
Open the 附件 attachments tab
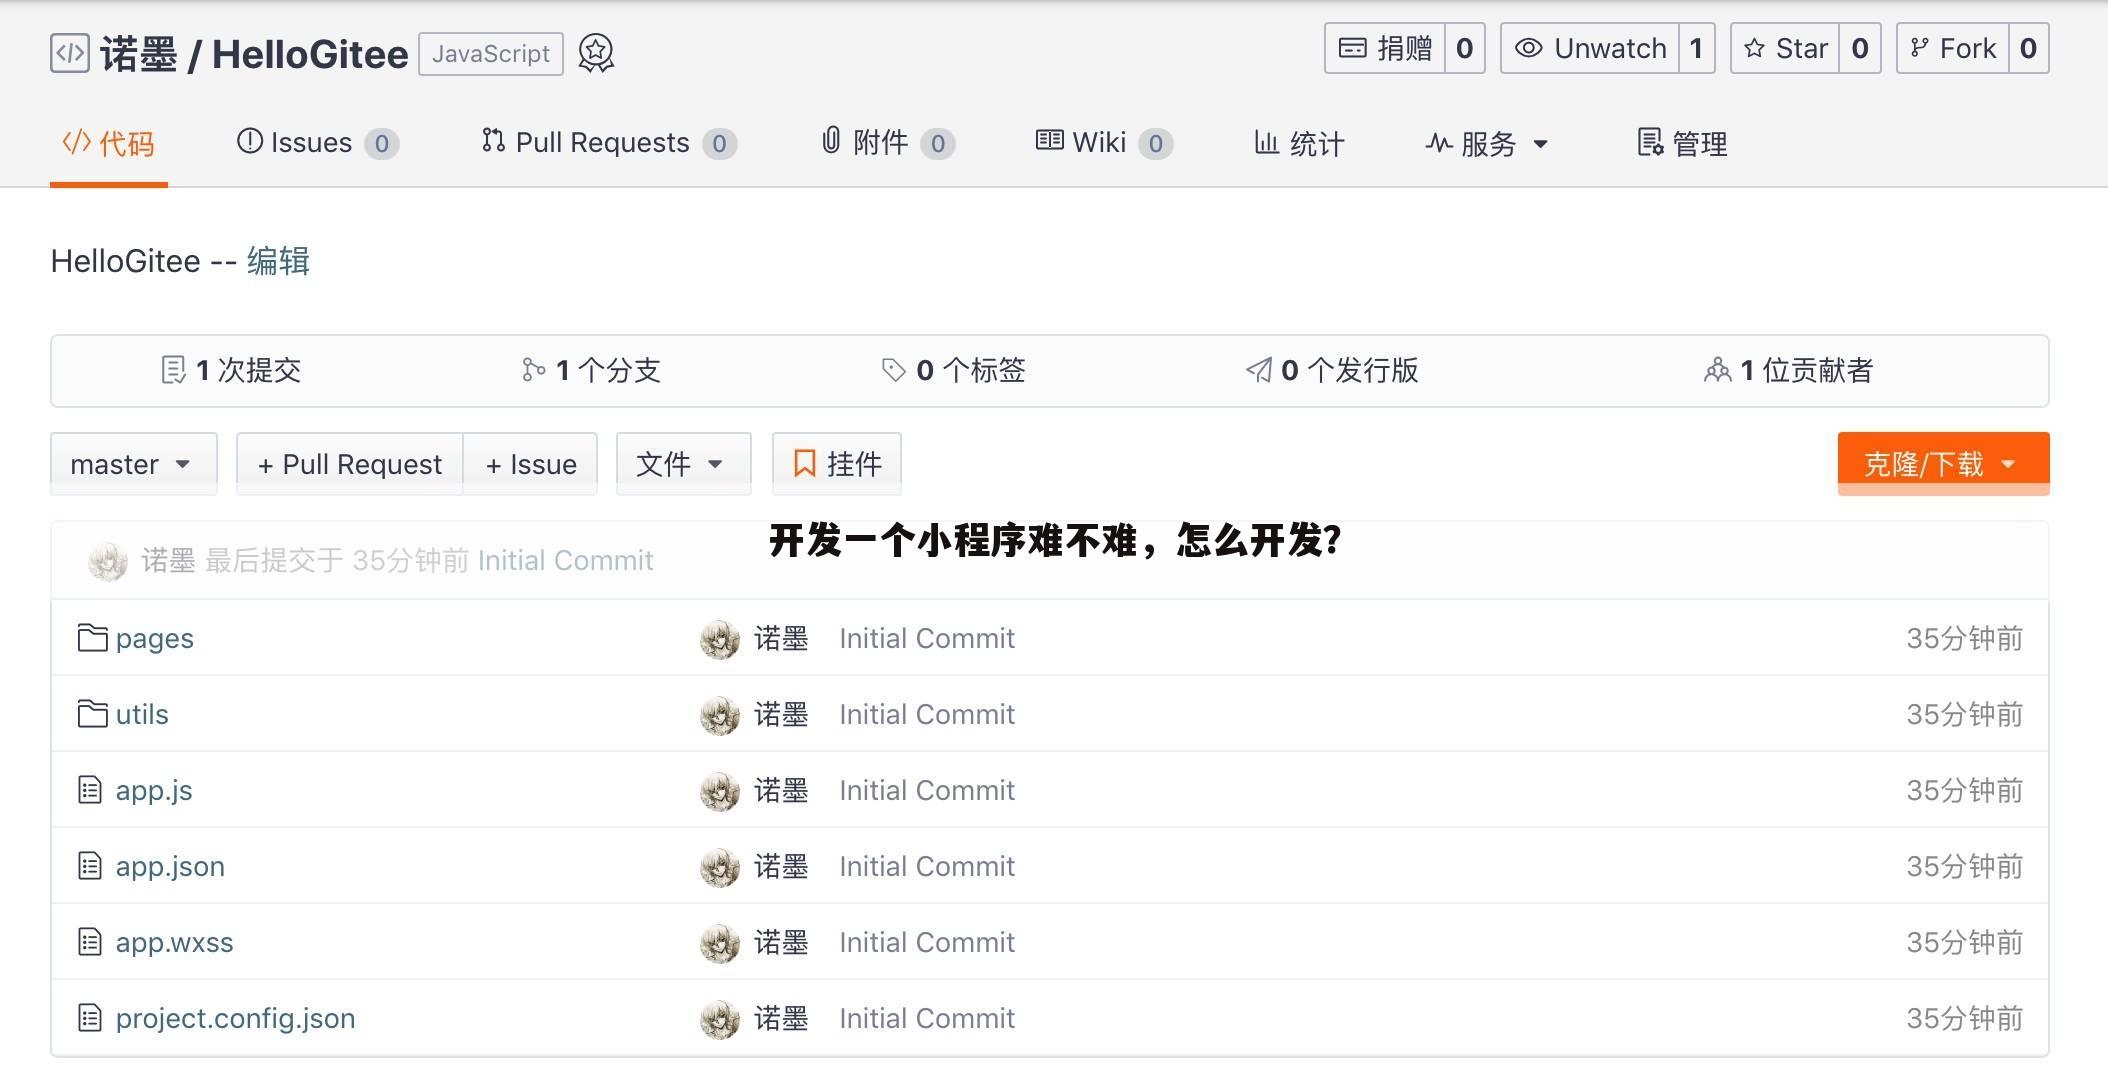pos(888,143)
